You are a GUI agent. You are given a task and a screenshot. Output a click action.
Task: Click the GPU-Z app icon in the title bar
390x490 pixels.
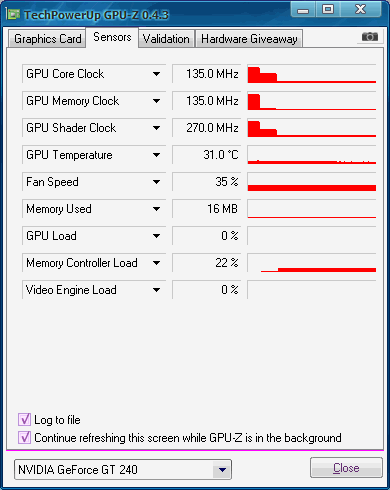(14, 14)
